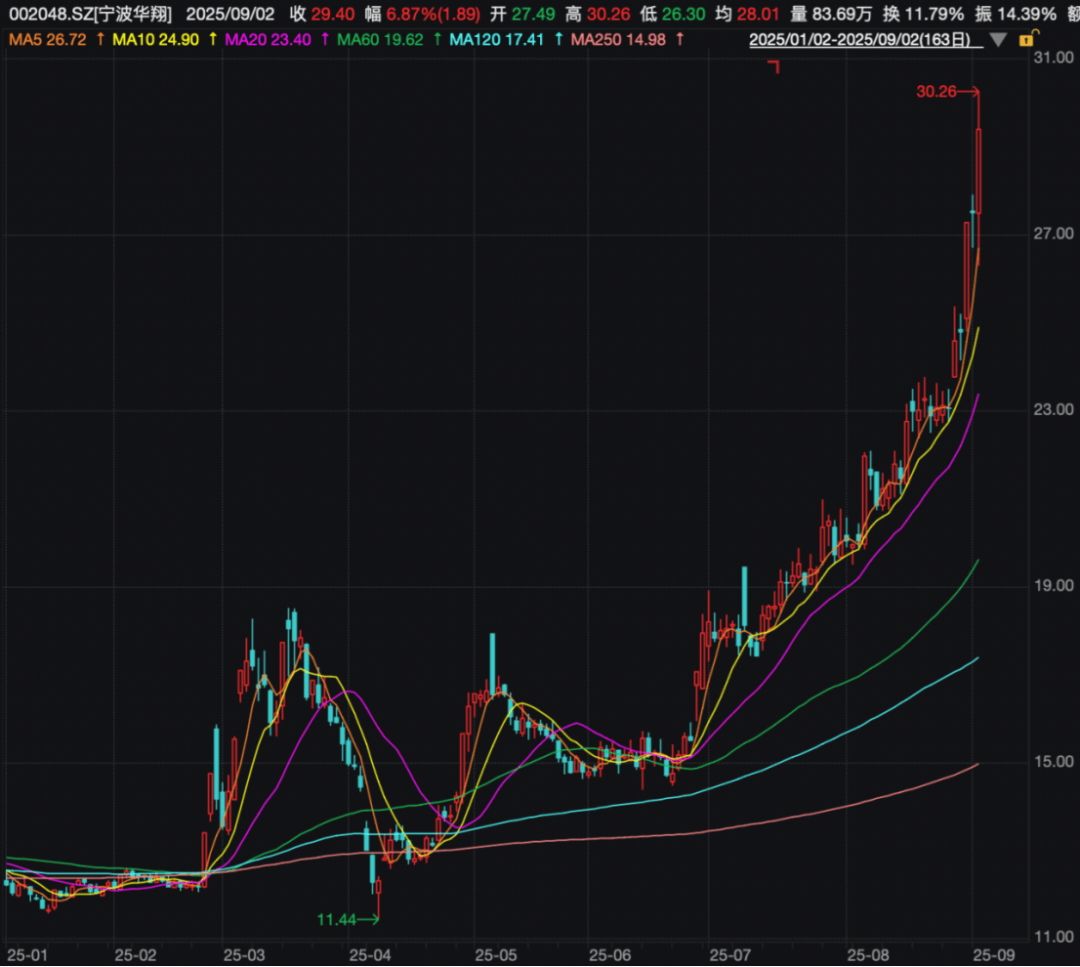Click the 11.44 low price marker
The width and height of the screenshot is (1080, 967).
click(337, 919)
